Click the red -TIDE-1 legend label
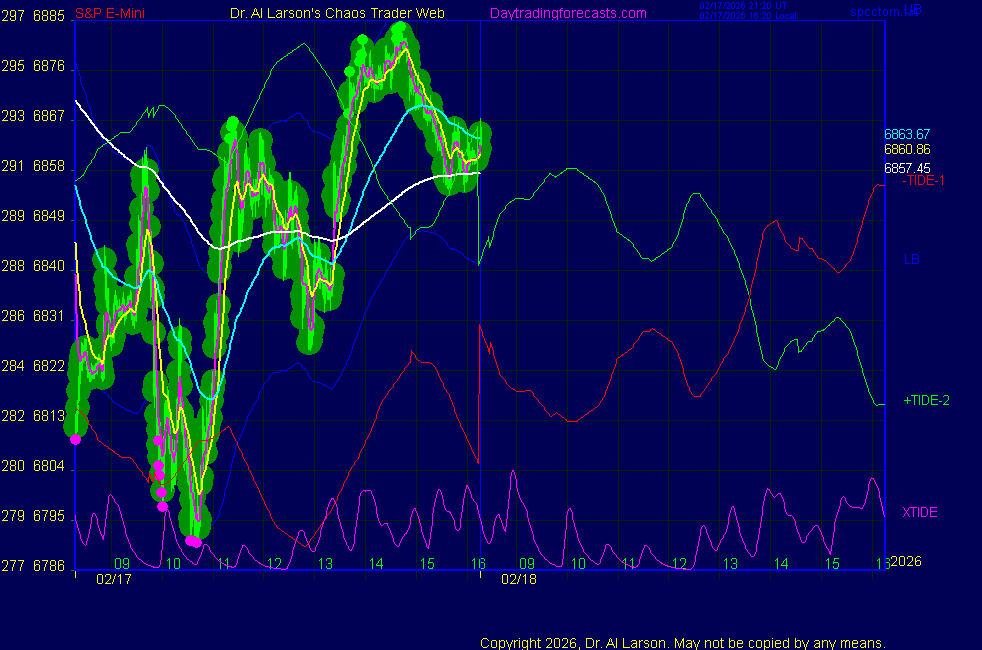The width and height of the screenshot is (982, 650). tap(924, 181)
